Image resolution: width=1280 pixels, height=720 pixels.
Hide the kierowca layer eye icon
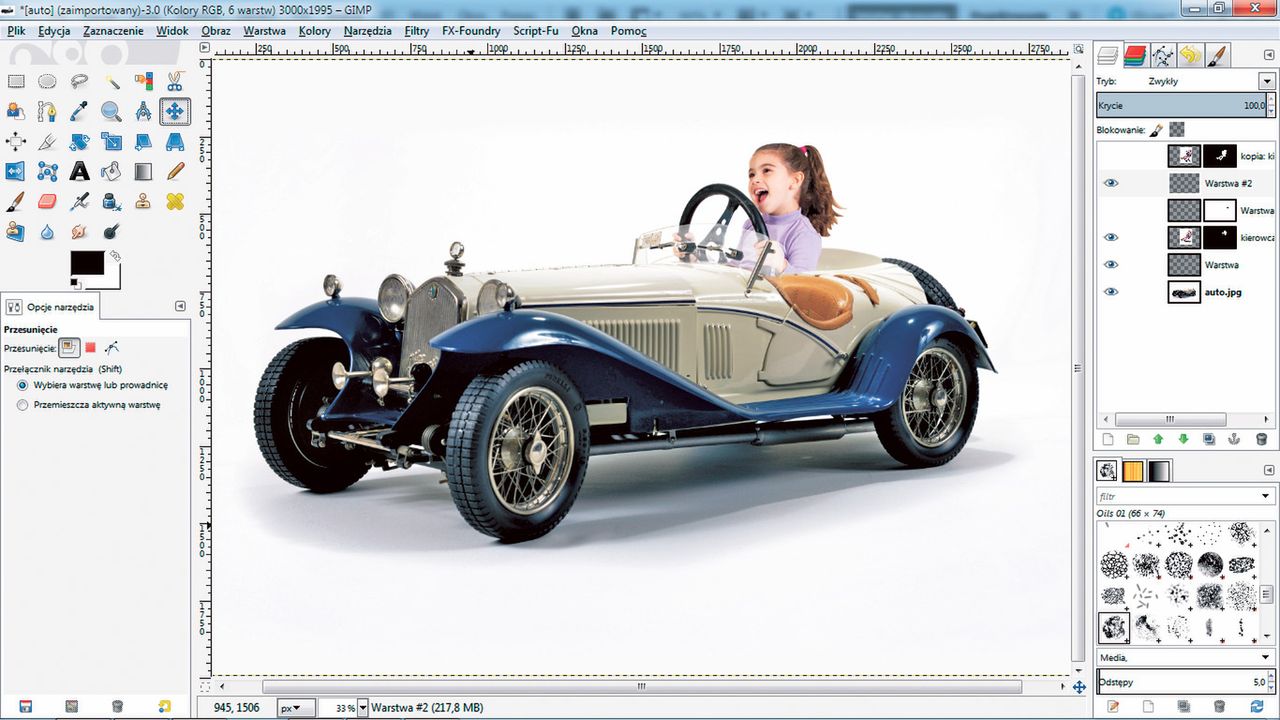coord(1111,237)
